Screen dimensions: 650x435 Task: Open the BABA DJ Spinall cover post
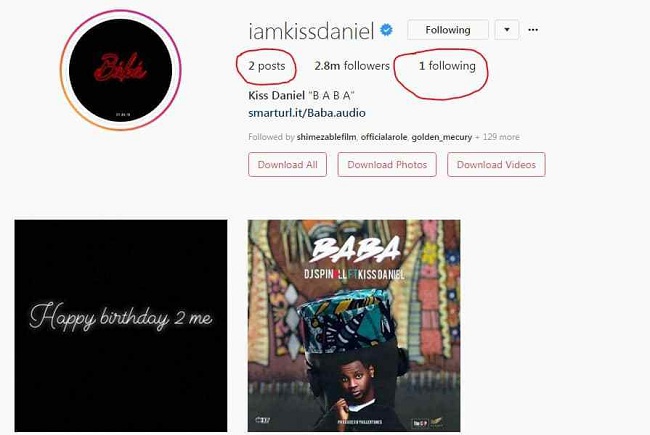354,326
